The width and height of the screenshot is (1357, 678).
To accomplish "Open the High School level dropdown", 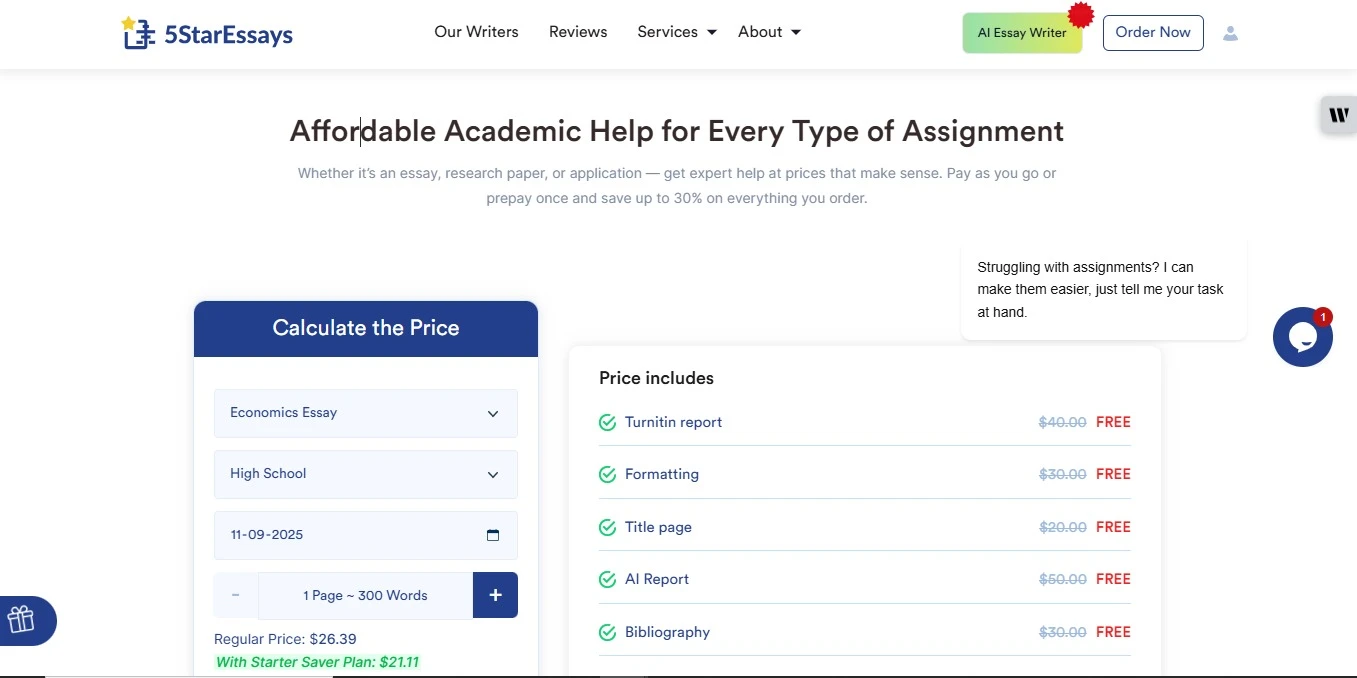I will [x=366, y=474].
